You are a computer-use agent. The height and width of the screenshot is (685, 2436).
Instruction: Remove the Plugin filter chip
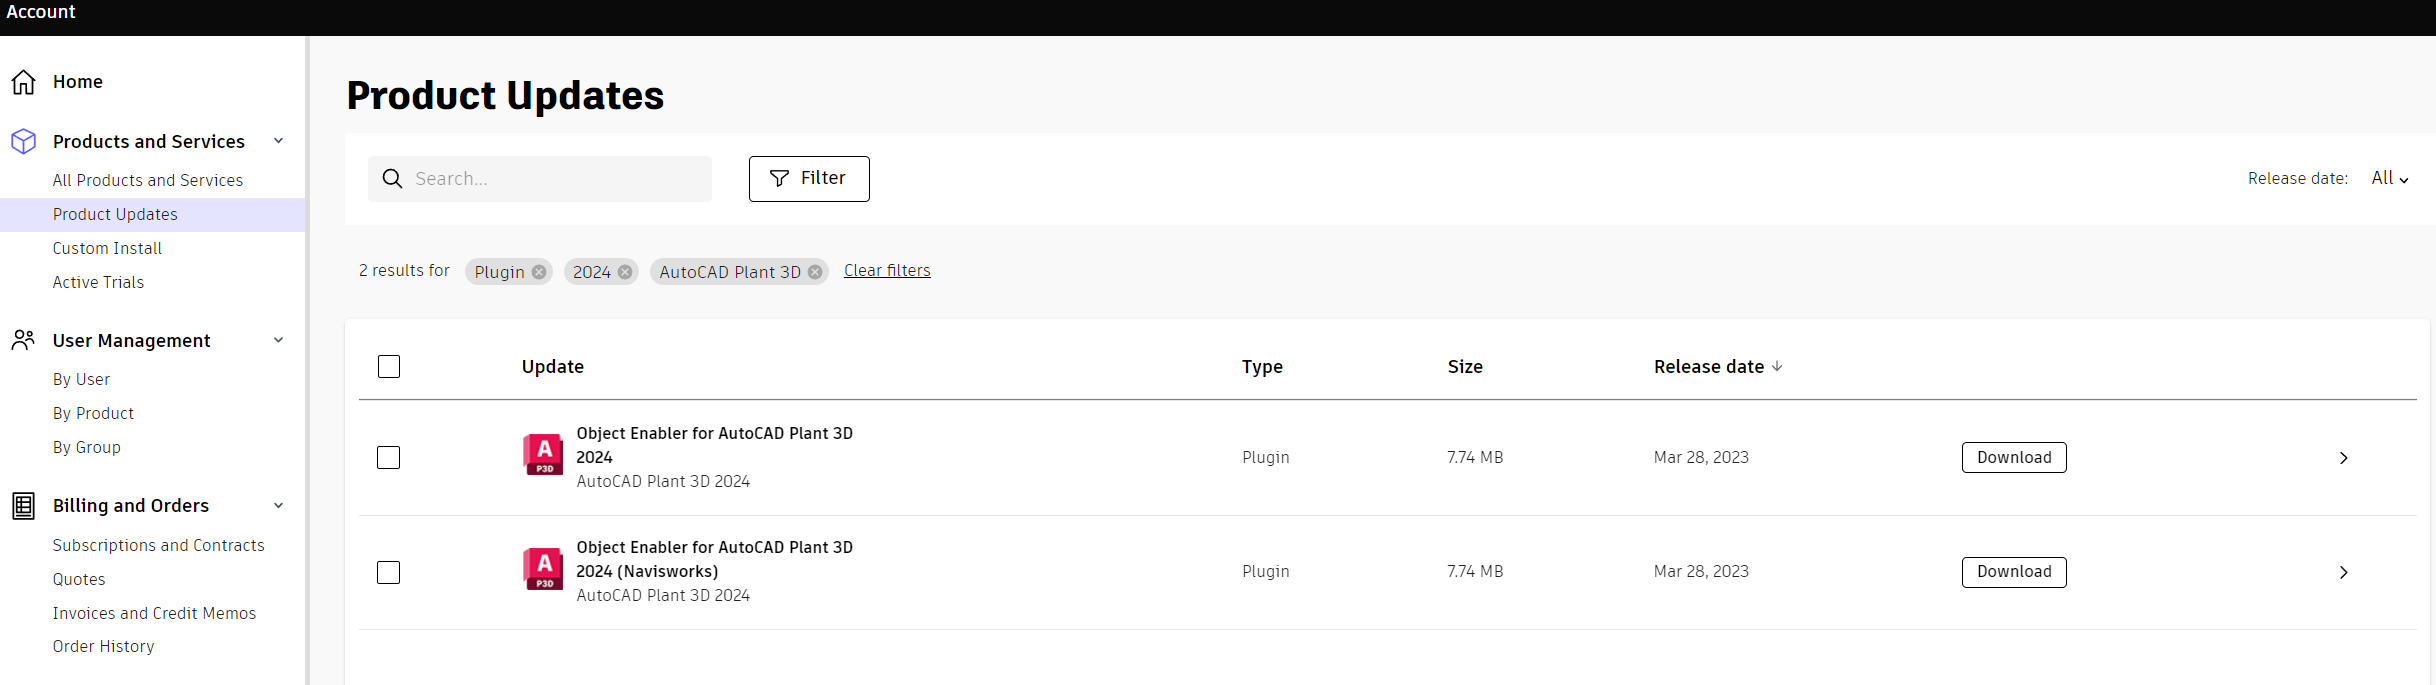click(x=539, y=272)
